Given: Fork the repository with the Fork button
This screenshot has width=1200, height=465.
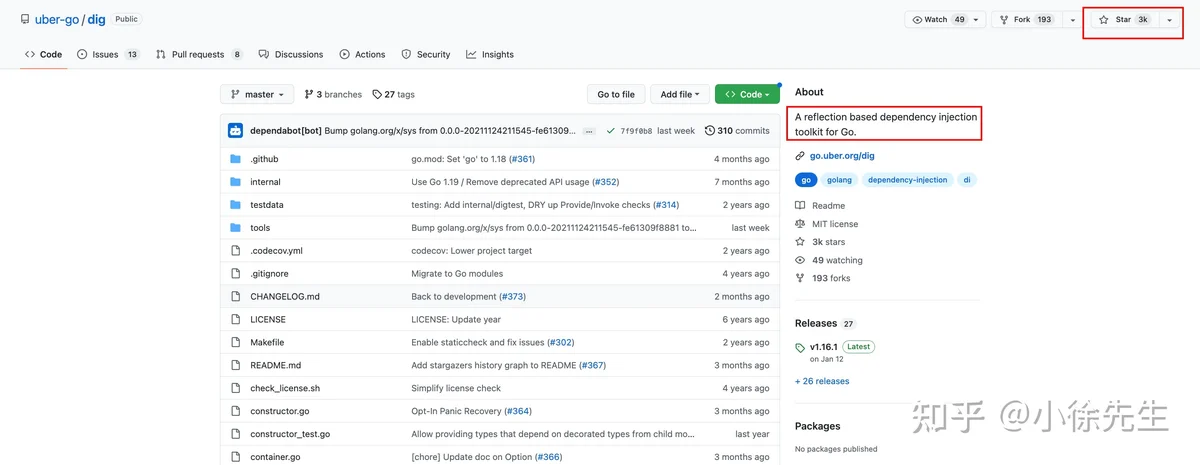Looking at the screenshot, I should (1027, 19).
